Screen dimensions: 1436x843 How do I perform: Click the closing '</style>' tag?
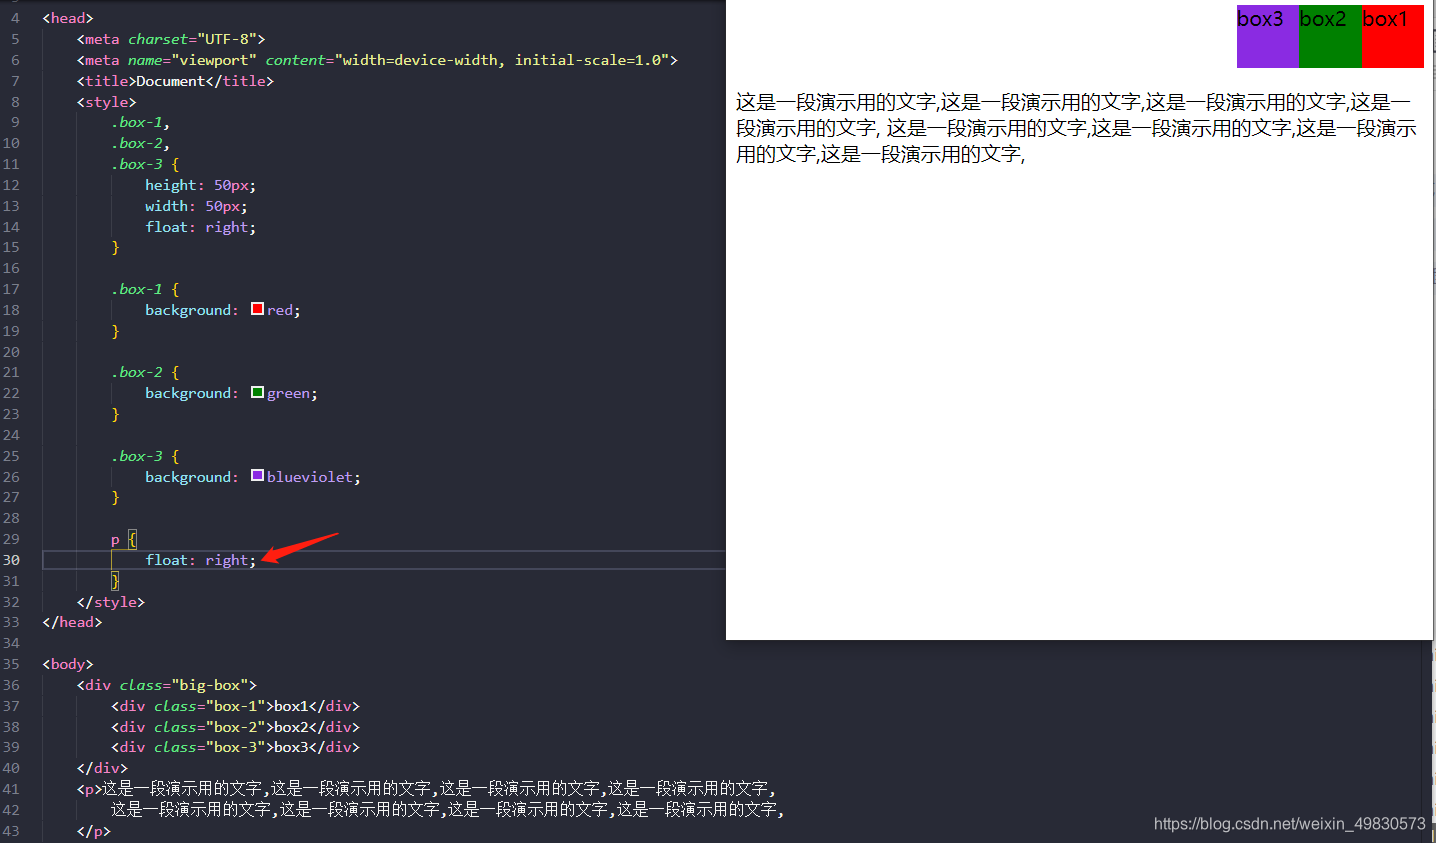(x=111, y=602)
